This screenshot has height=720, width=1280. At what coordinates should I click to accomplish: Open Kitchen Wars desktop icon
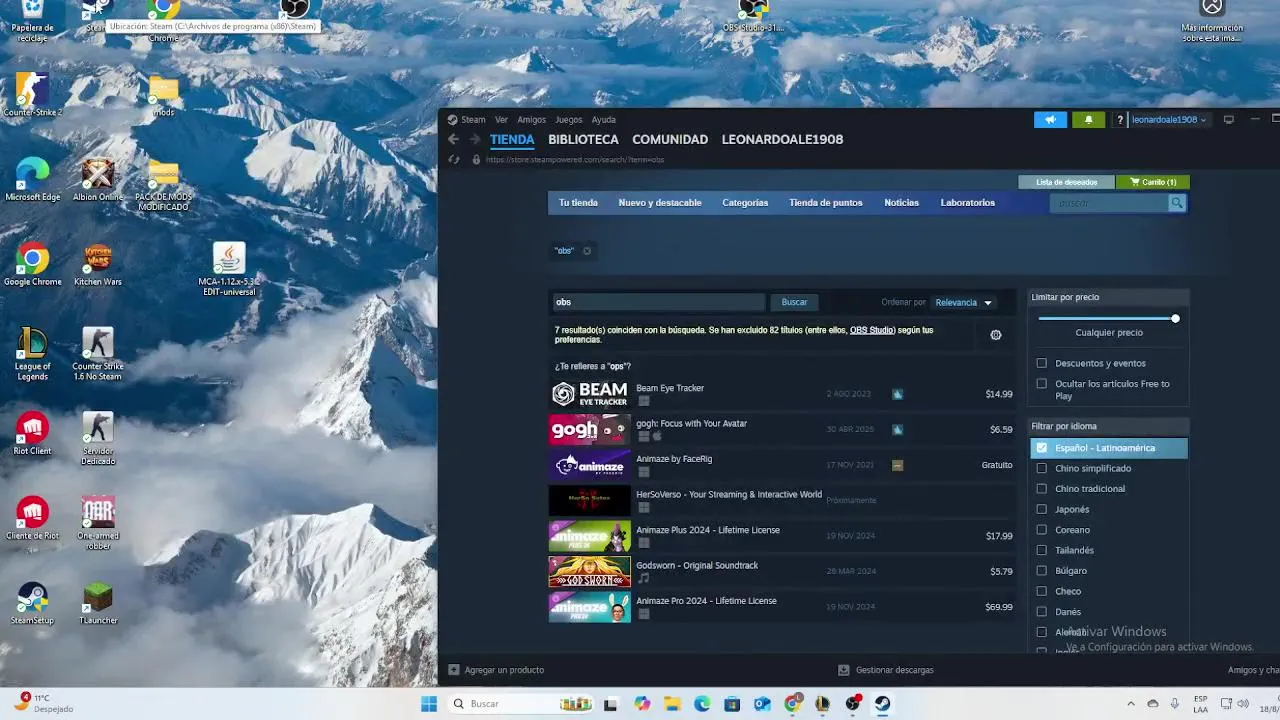[98, 265]
